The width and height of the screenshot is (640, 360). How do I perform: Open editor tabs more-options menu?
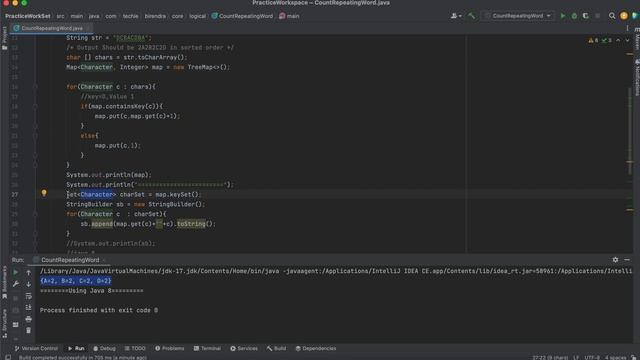pos(627,28)
